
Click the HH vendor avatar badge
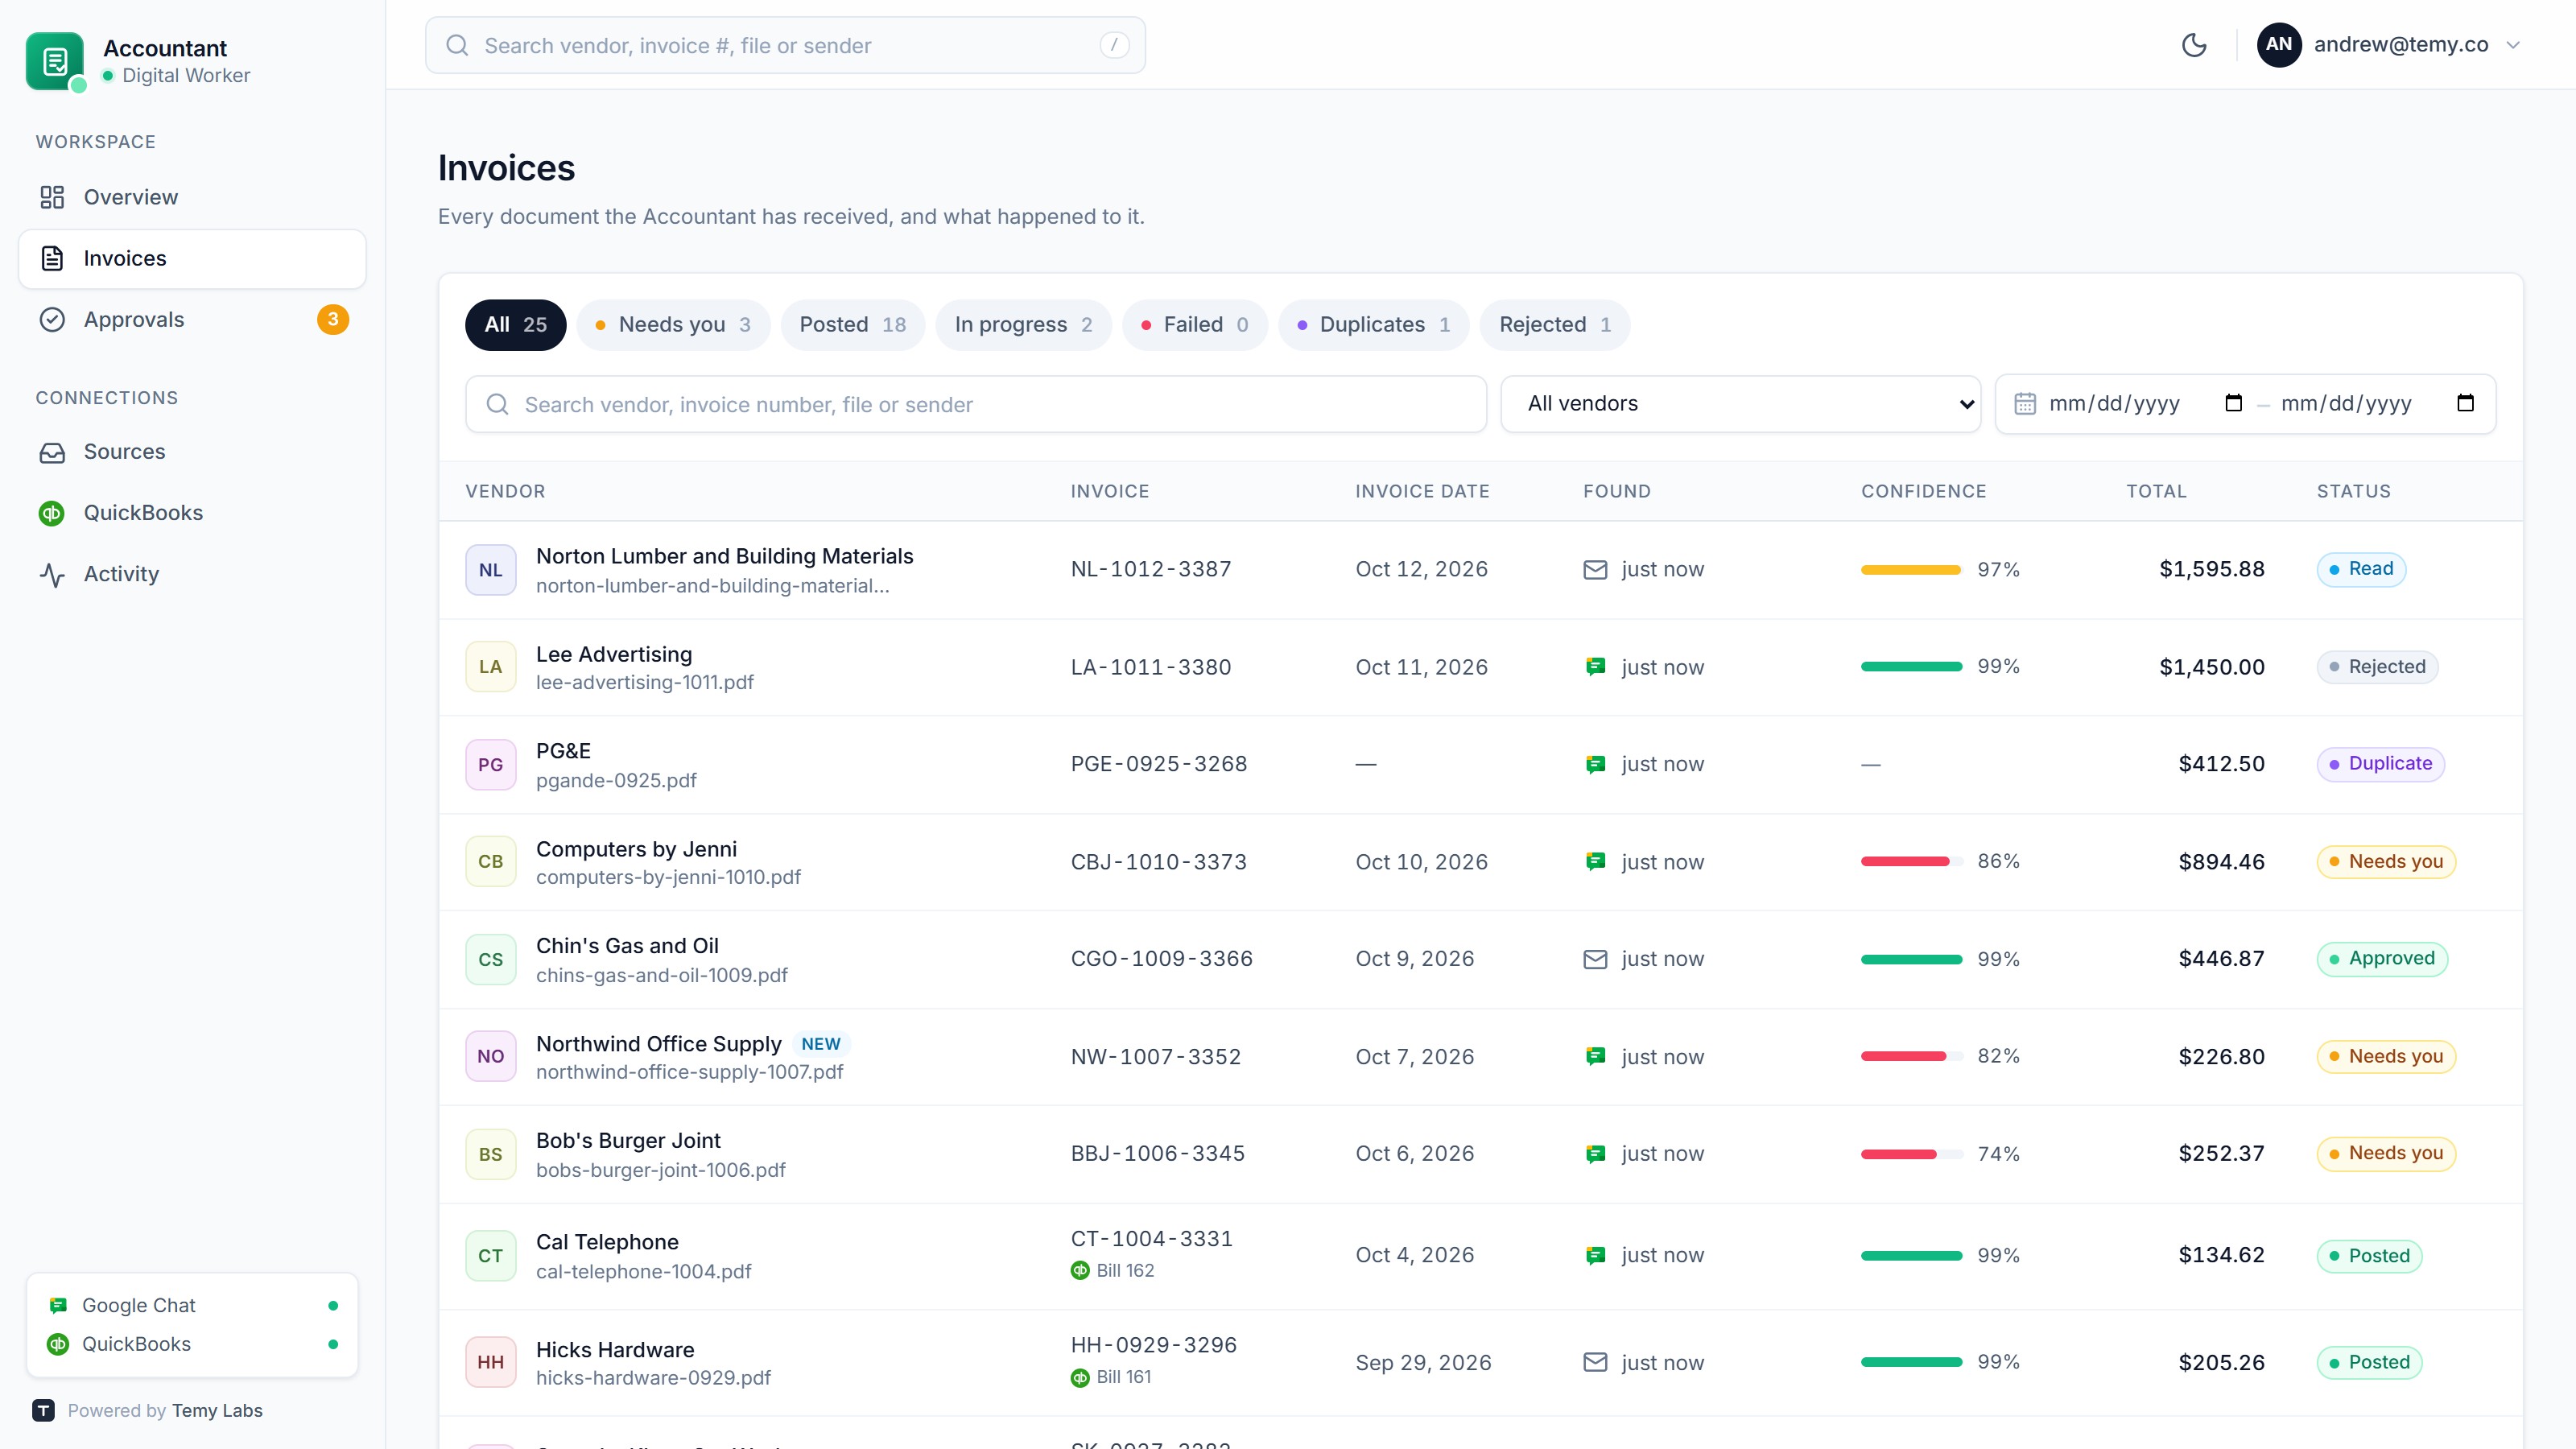coord(490,1362)
